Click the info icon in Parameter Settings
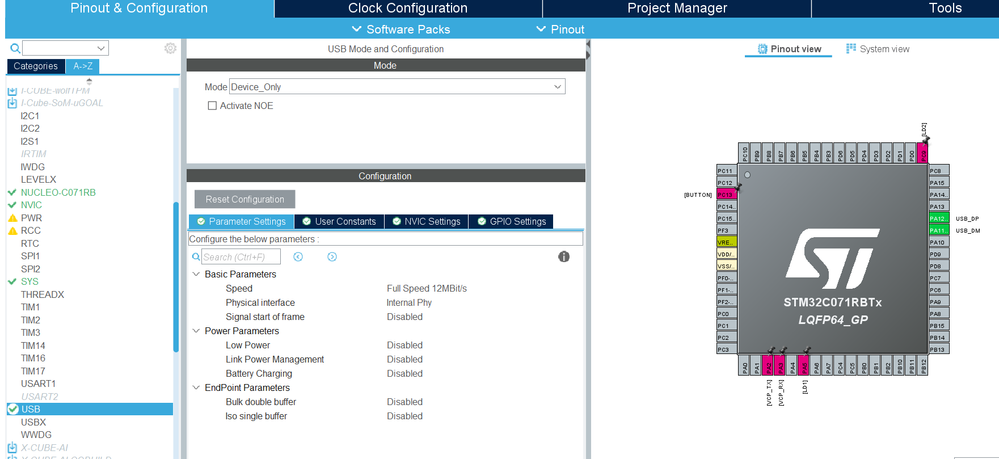 pyautogui.click(x=564, y=257)
